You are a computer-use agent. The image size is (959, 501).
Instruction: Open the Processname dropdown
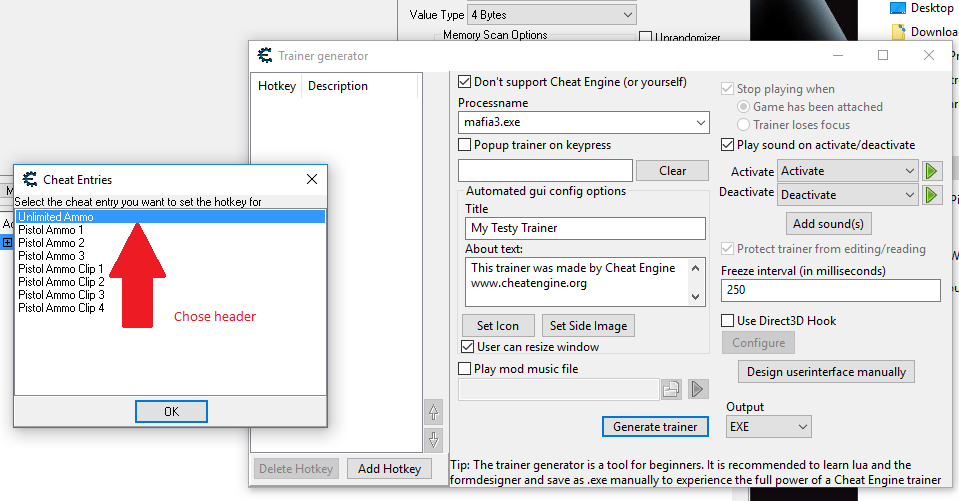700,123
